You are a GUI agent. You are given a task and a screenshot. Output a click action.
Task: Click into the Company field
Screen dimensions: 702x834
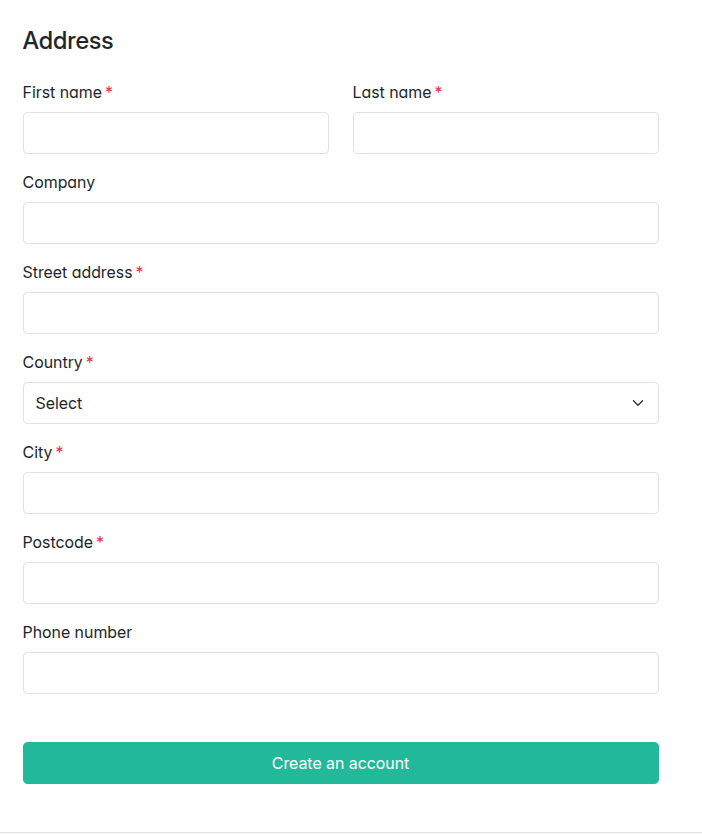coord(340,223)
